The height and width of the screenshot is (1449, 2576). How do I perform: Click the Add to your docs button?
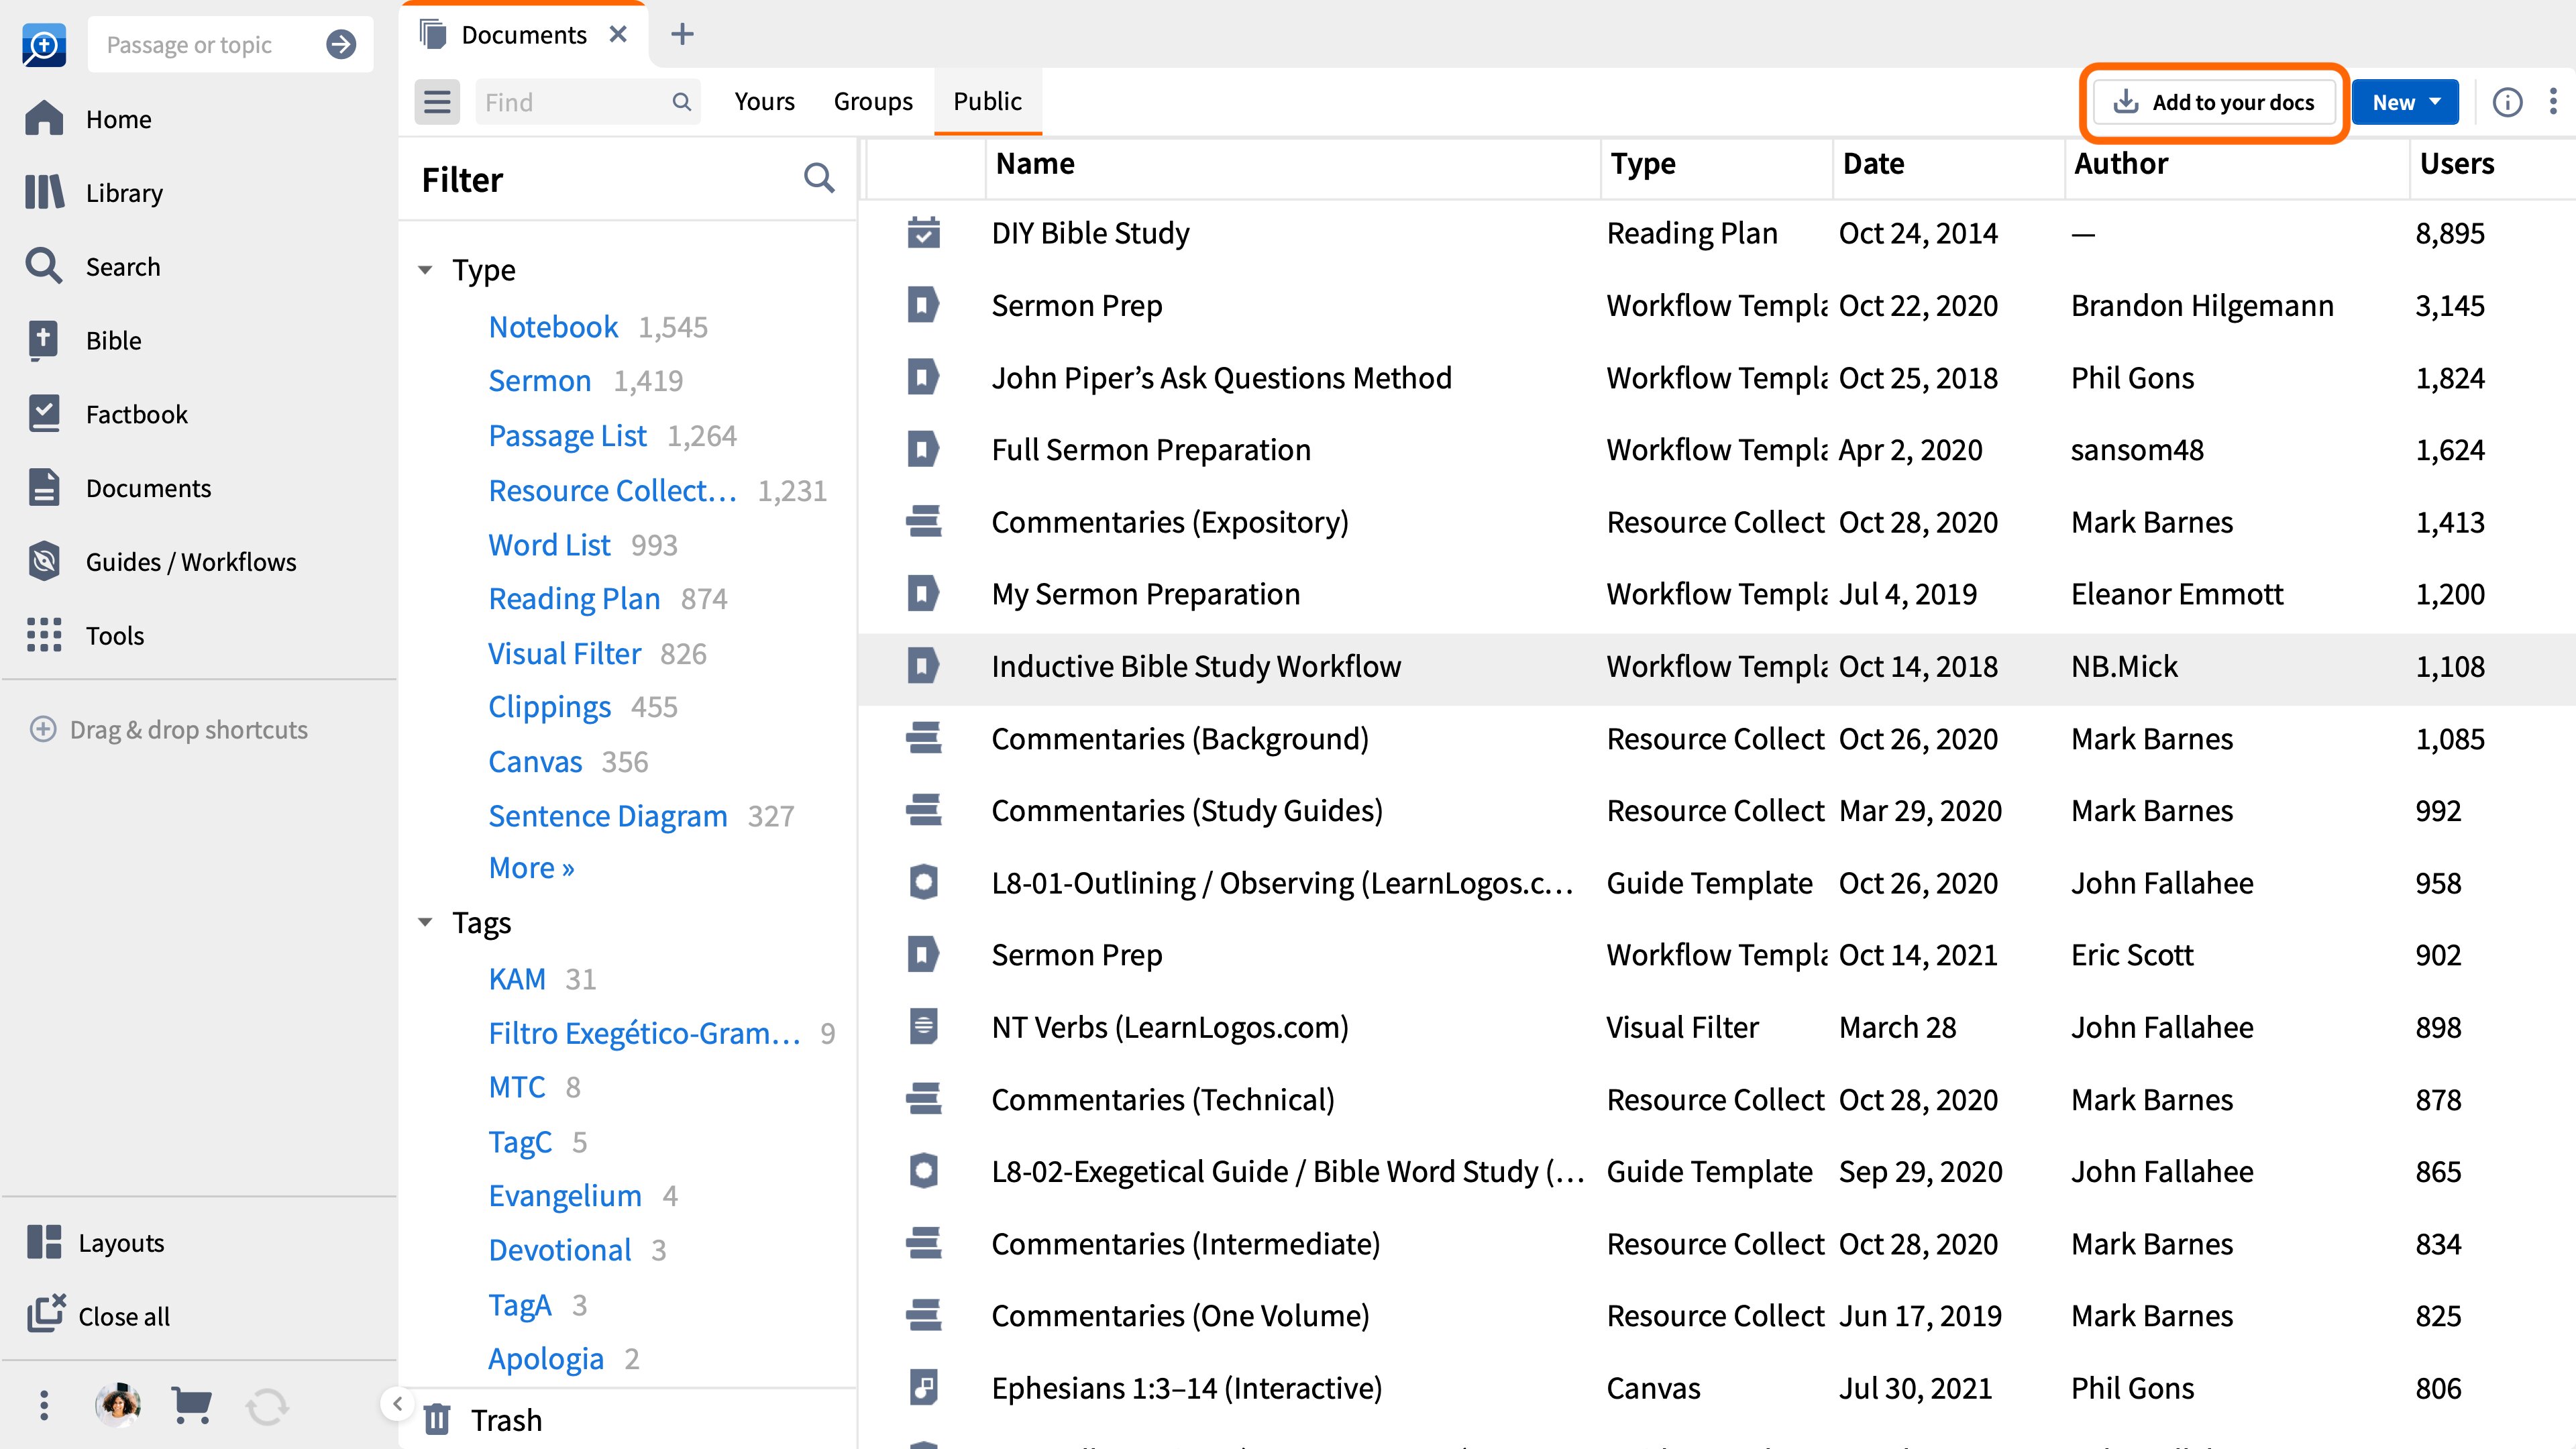point(2214,102)
